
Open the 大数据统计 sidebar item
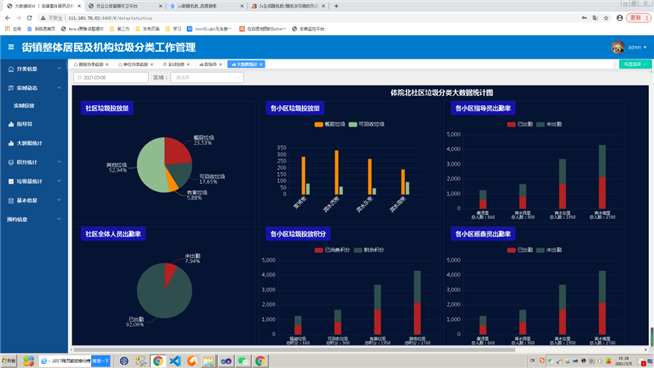[33, 143]
